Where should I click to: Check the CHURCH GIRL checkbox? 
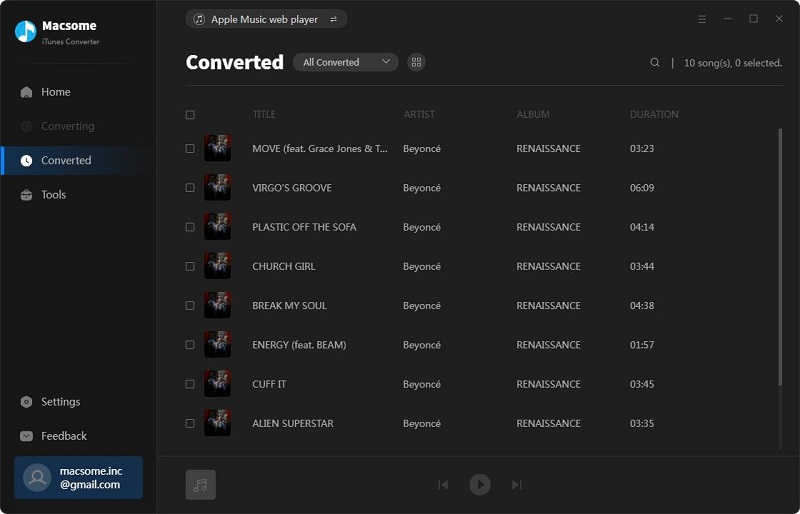[x=190, y=266]
